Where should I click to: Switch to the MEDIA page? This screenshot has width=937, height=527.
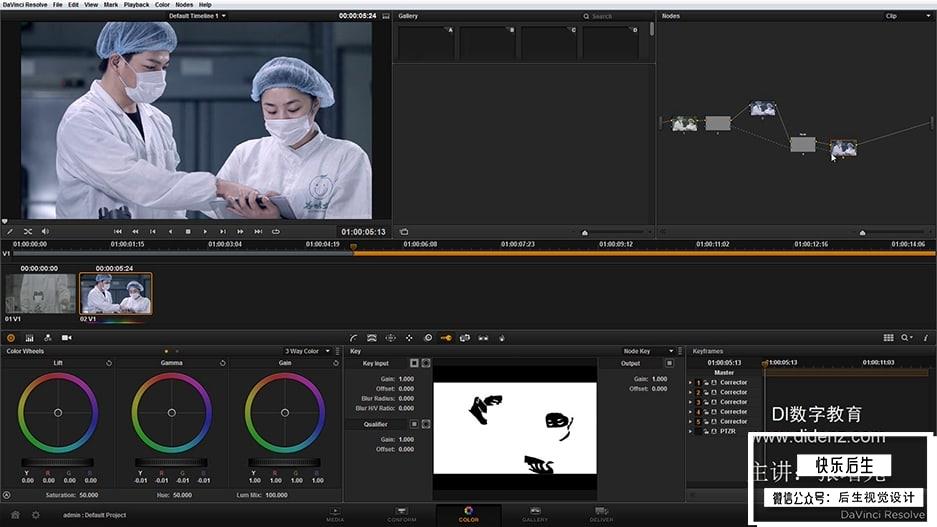click(335, 514)
